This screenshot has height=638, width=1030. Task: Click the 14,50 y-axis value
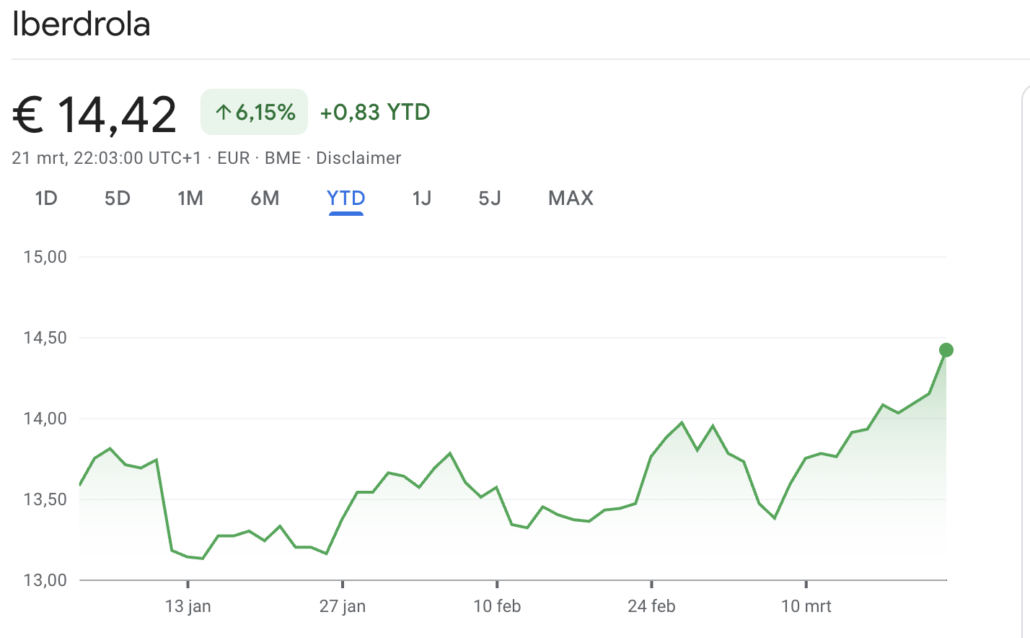coord(45,338)
